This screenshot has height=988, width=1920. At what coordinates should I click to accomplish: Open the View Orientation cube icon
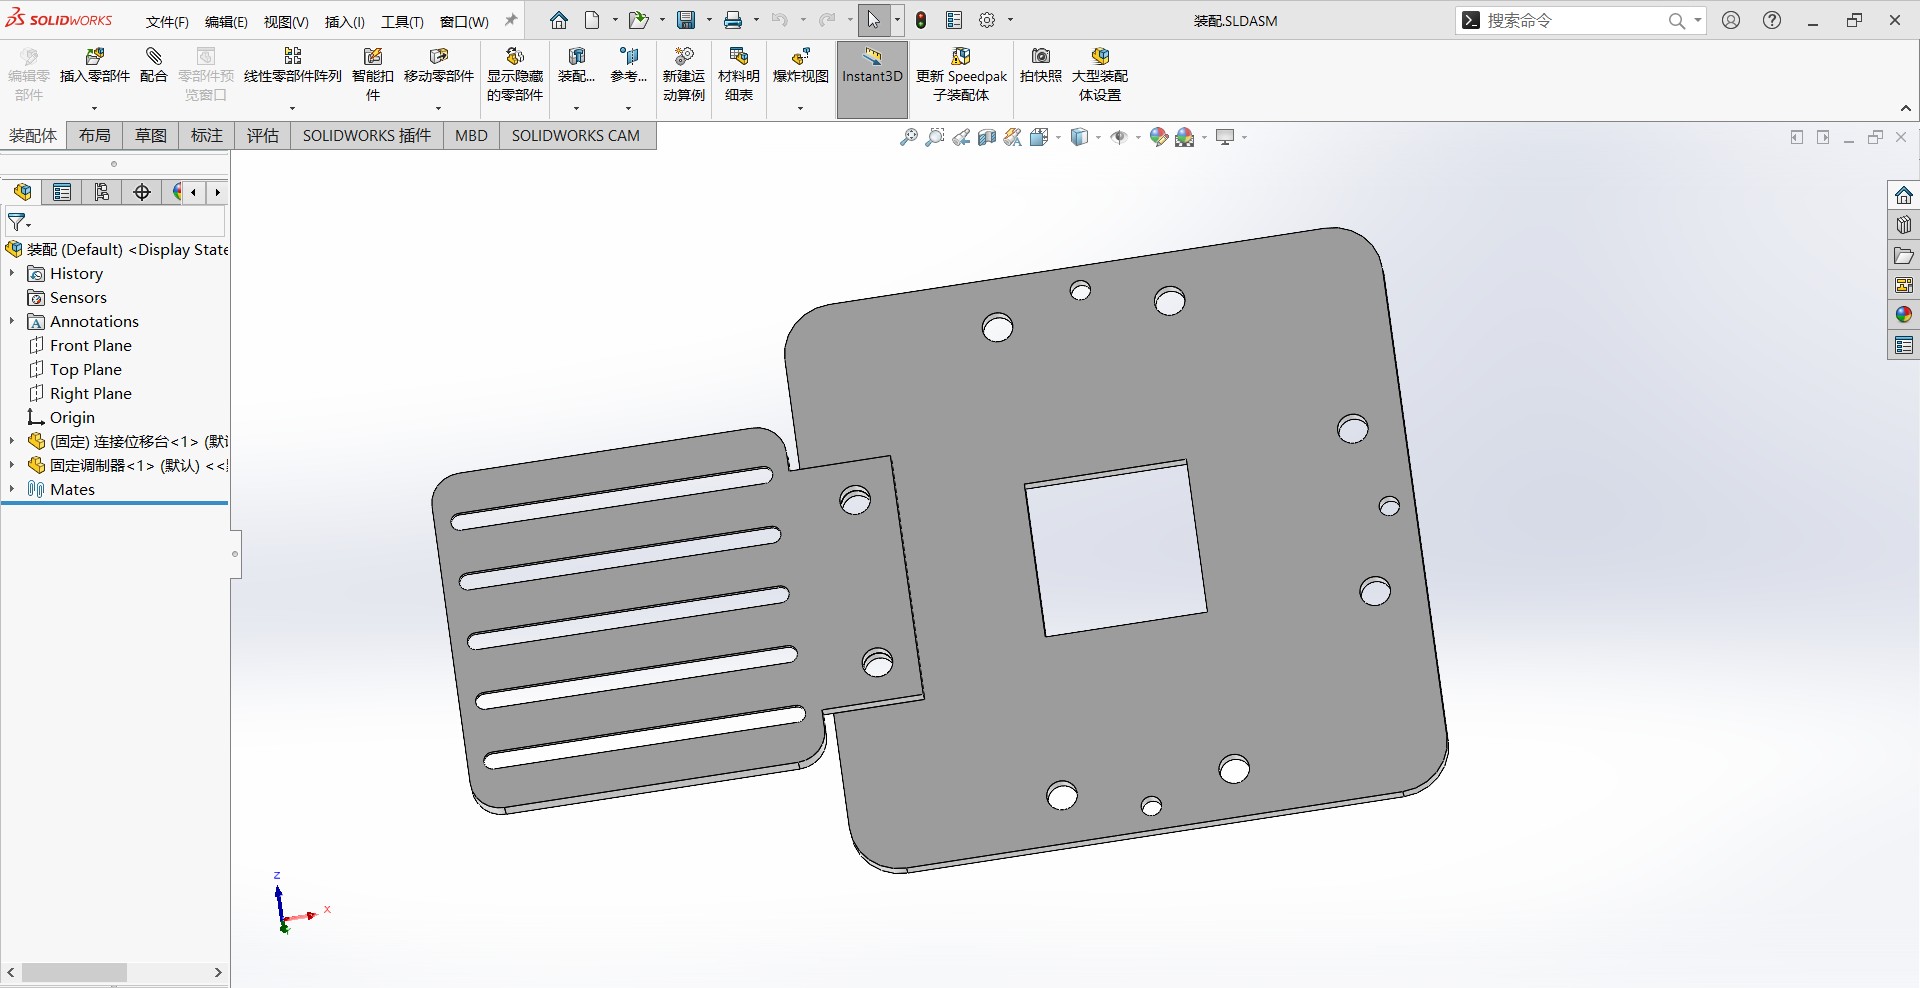pyautogui.click(x=1040, y=138)
